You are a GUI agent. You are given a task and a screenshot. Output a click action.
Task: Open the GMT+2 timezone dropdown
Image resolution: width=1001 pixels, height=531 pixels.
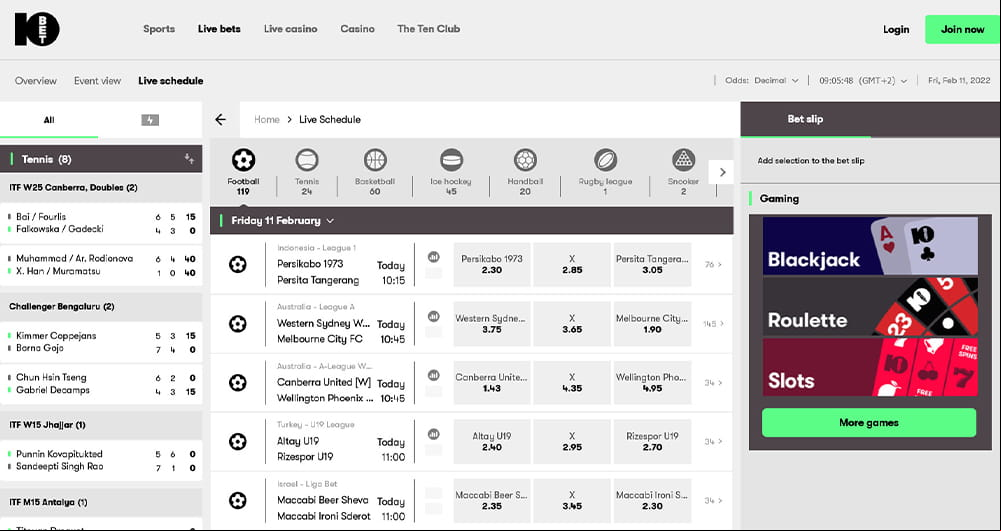863,80
